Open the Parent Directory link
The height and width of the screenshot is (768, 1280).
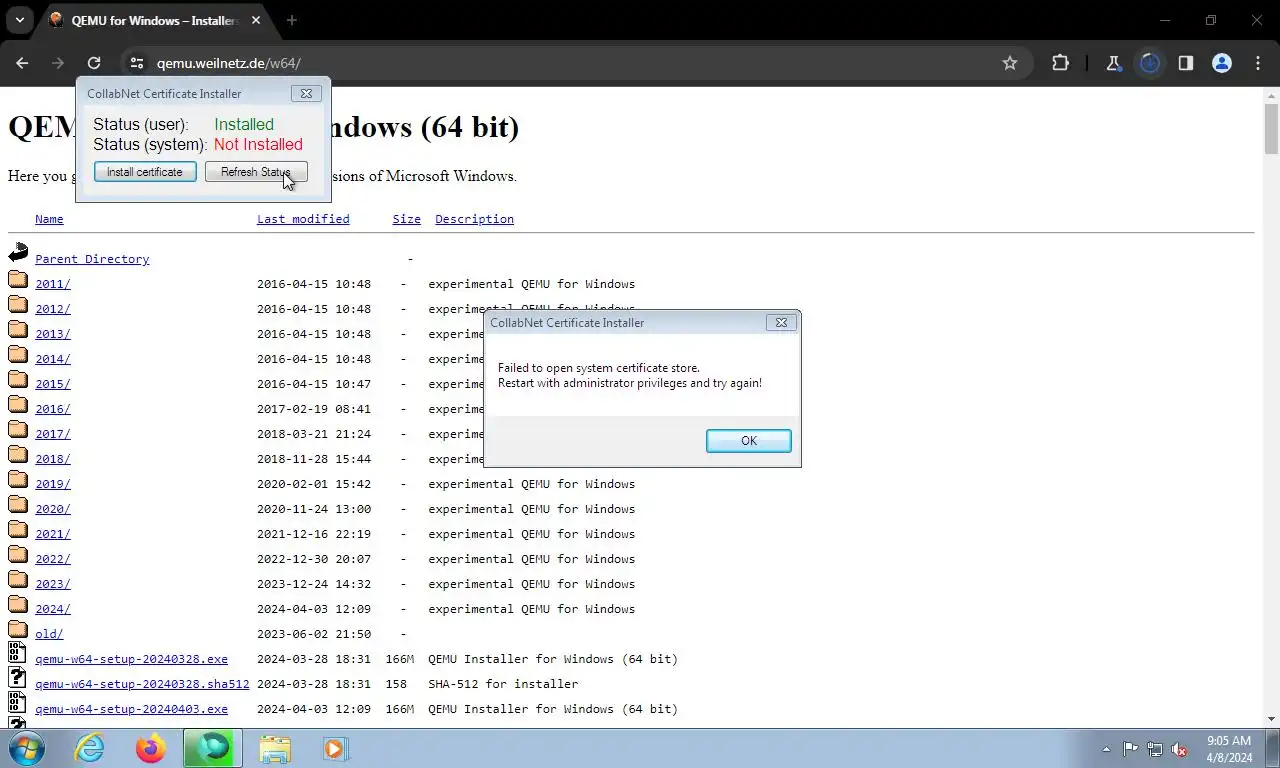coord(92,259)
